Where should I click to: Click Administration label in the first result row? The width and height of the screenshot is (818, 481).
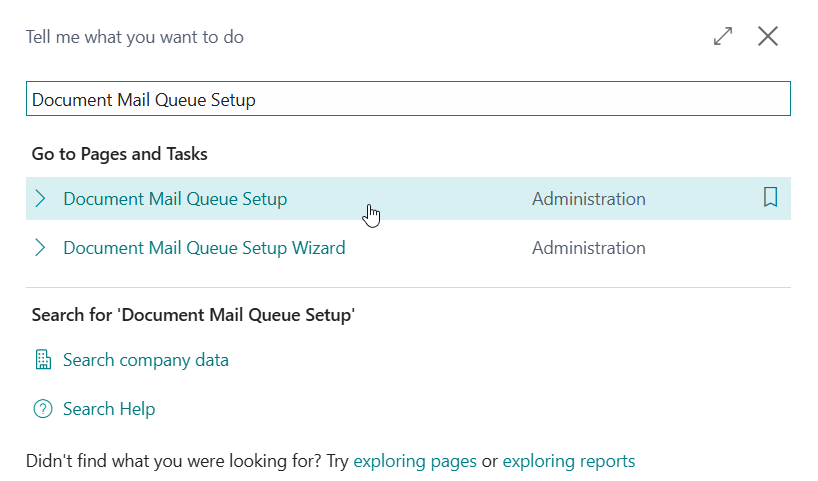click(x=588, y=199)
